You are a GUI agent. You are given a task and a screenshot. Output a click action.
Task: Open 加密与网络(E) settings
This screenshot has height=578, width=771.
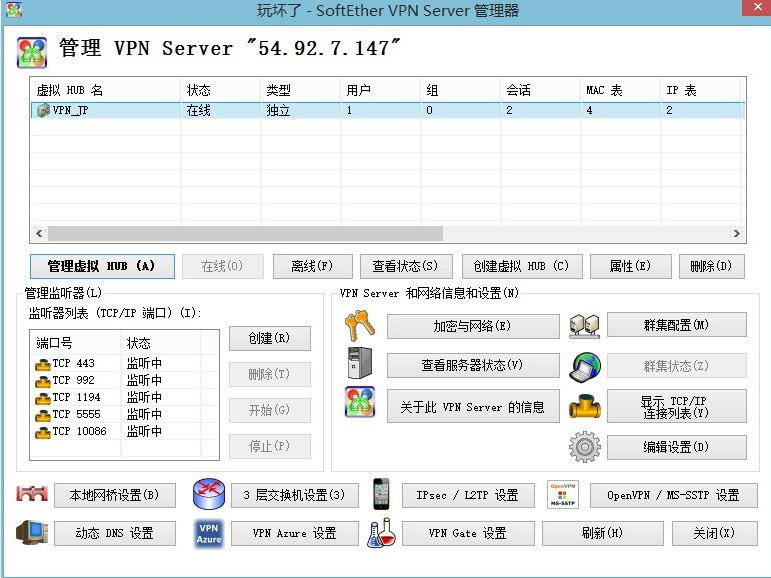point(473,326)
